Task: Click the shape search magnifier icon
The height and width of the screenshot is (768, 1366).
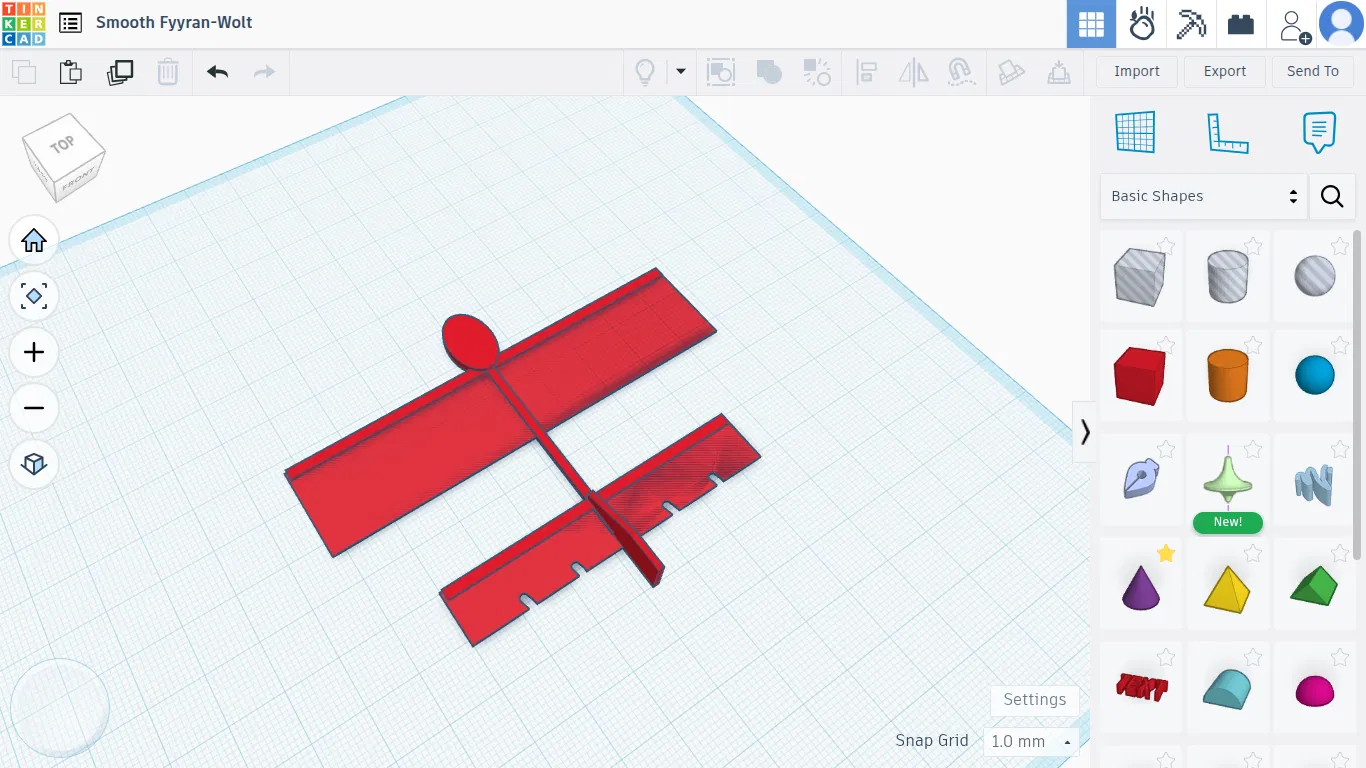Action: 1332,196
